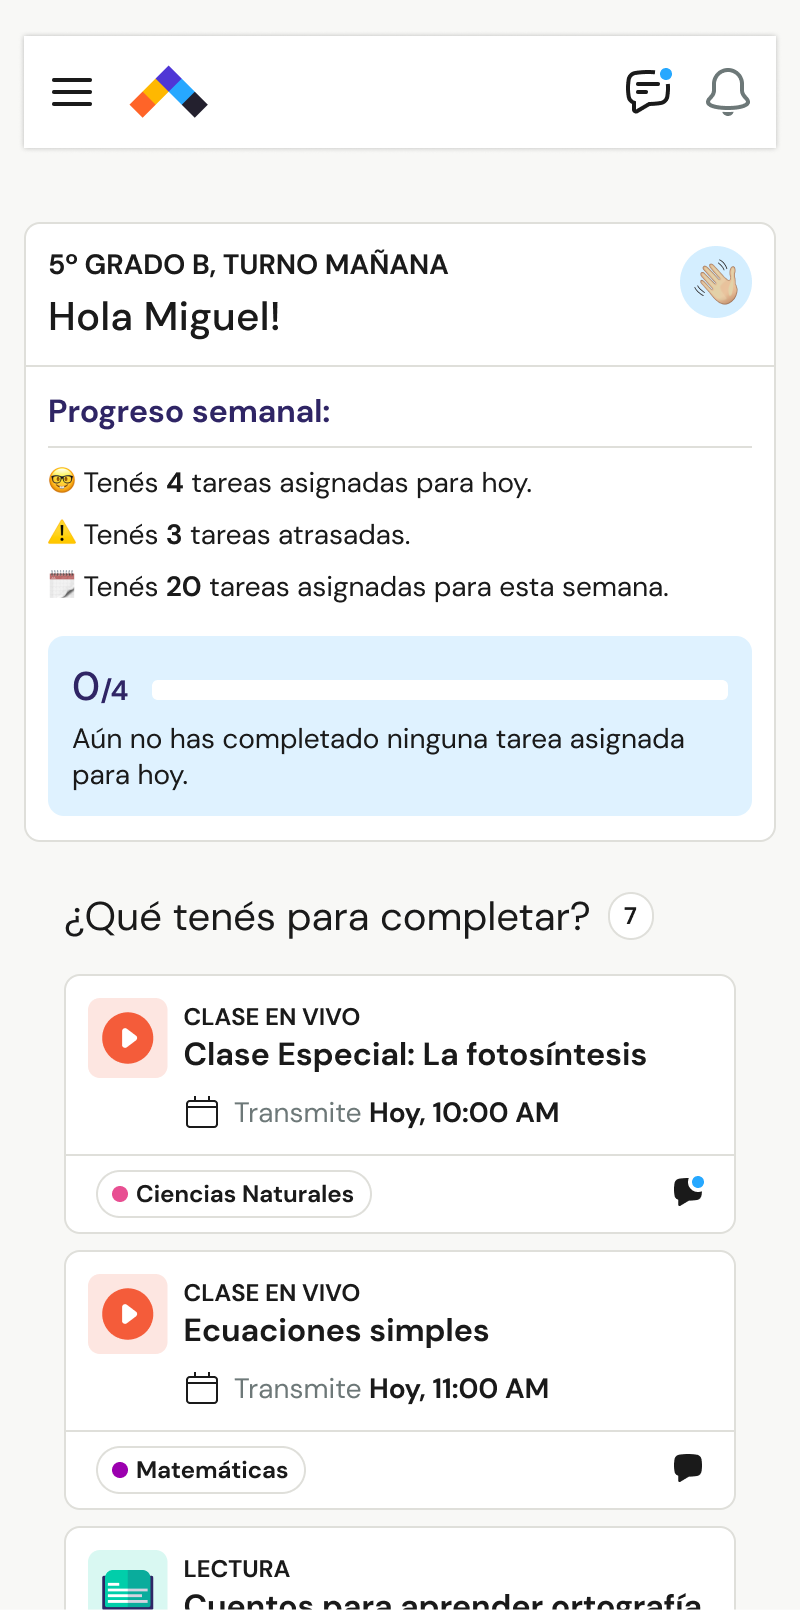Open the chat messages icon in header

[x=648, y=92]
